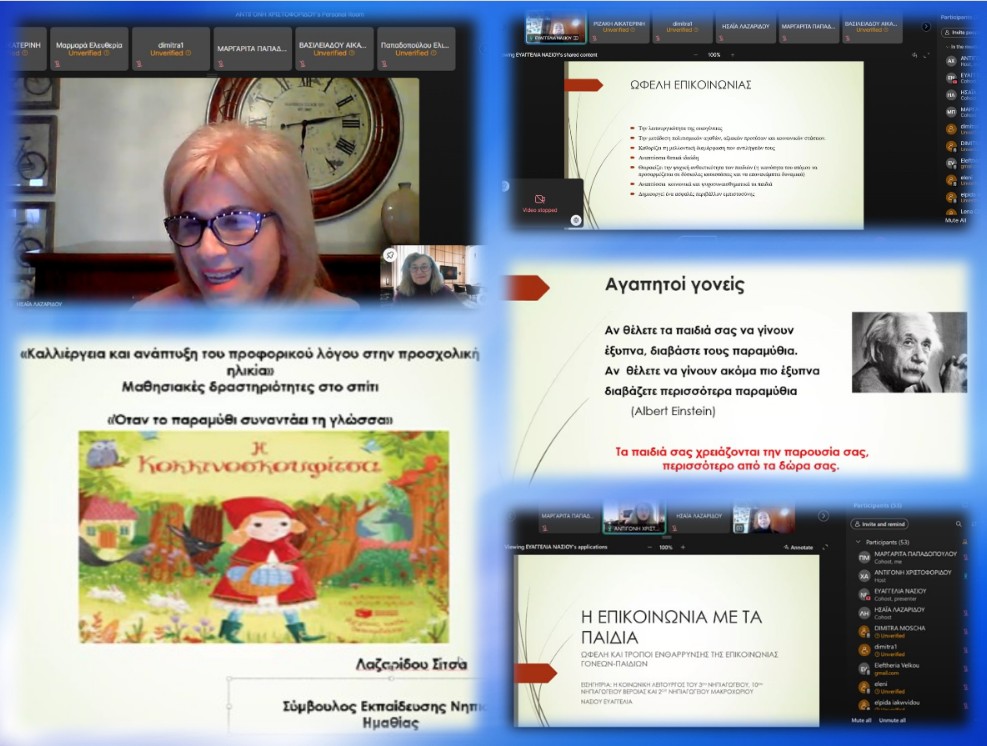Select Μαρμαρά Ελευθερία participant tile
The height and width of the screenshot is (746, 987).
pyautogui.click(x=89, y=48)
